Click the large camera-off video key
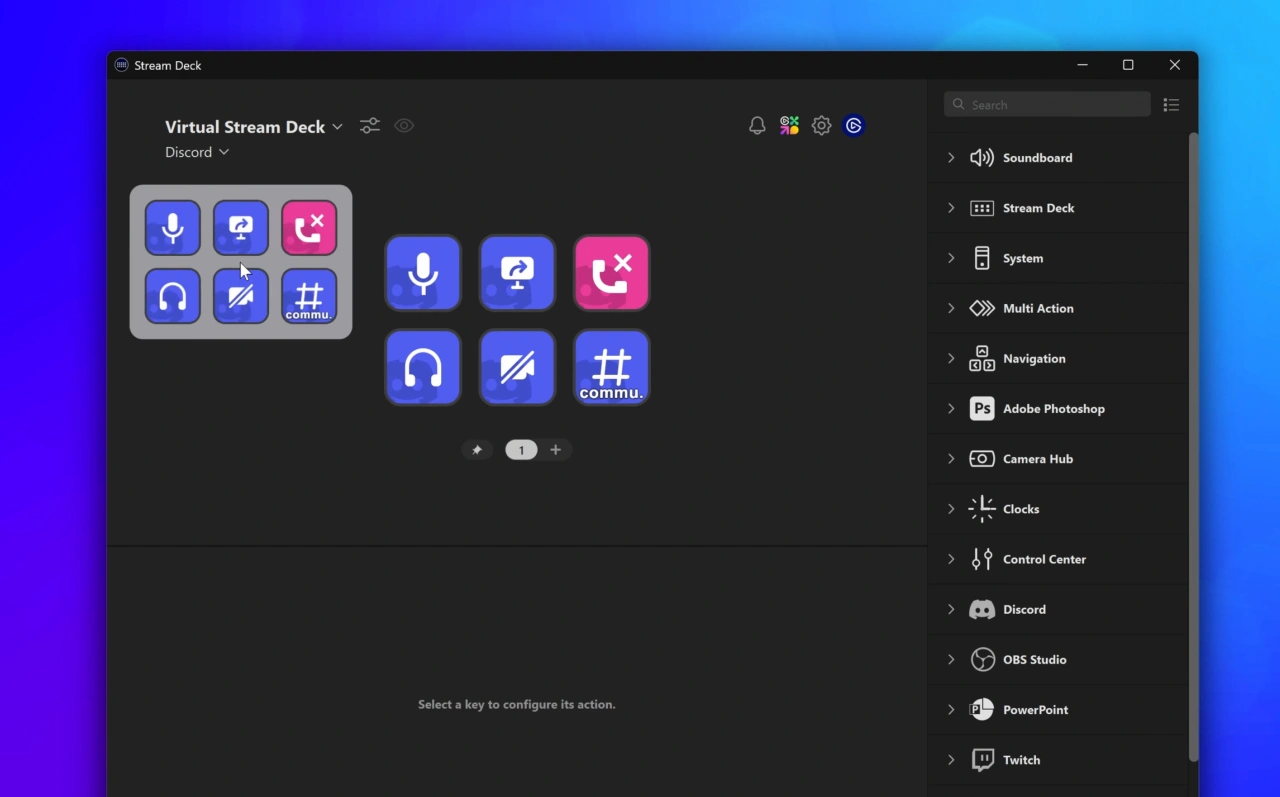Image resolution: width=1280 pixels, height=797 pixels. coord(517,367)
